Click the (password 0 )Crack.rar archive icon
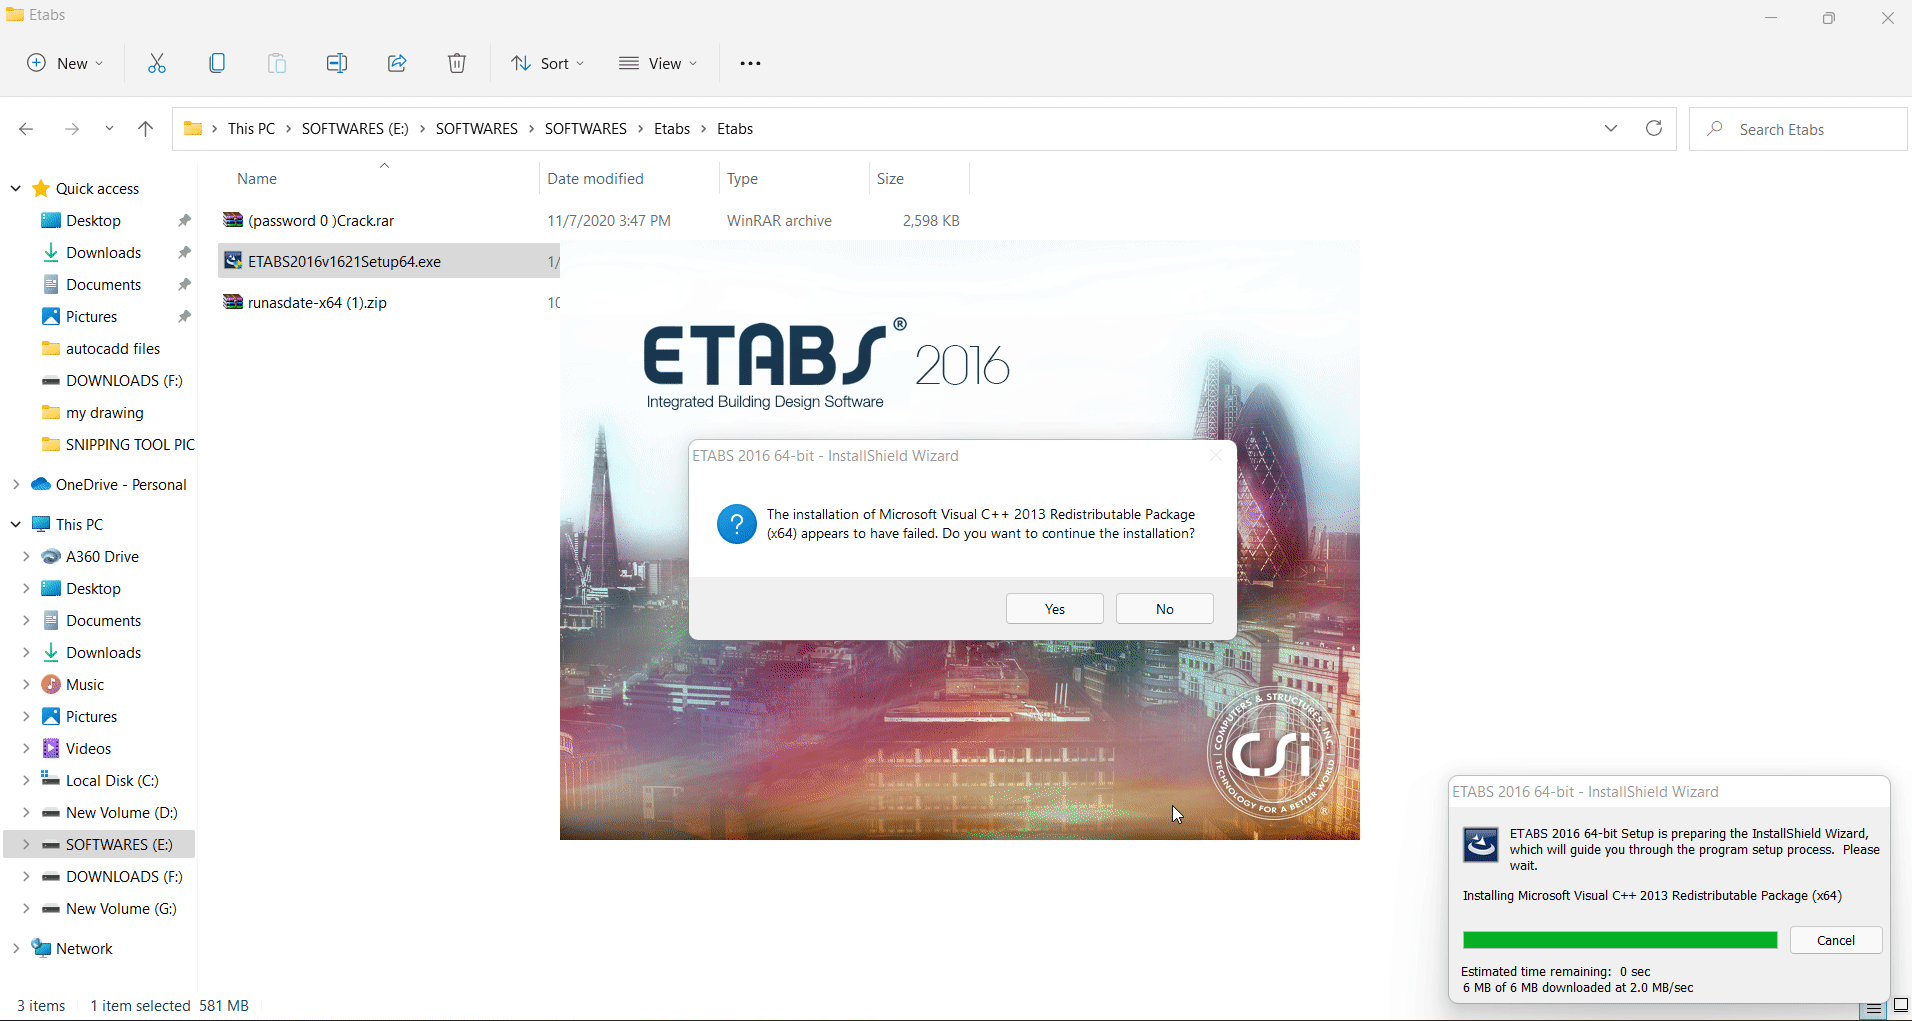1912x1021 pixels. click(x=233, y=220)
